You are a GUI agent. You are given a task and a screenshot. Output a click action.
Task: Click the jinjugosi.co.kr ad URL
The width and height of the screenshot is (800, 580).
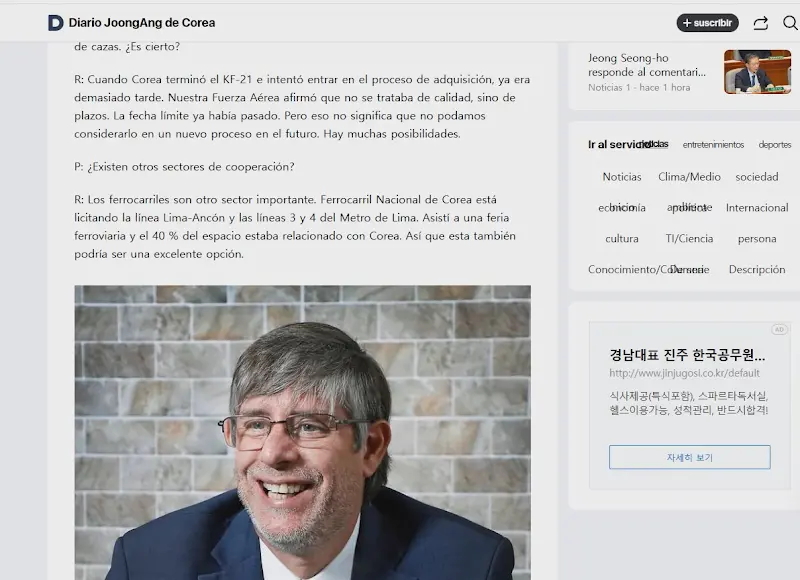tap(684, 373)
